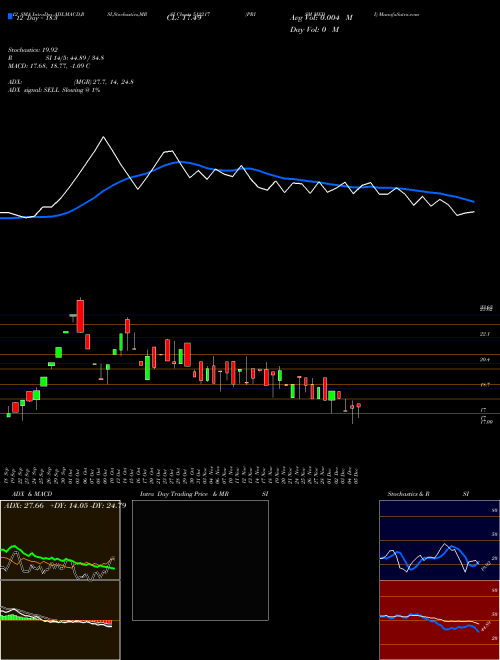Click the 'Avg Vol: 0.004 M' value
The height and width of the screenshot is (660, 500).
pyautogui.click(x=321, y=18)
